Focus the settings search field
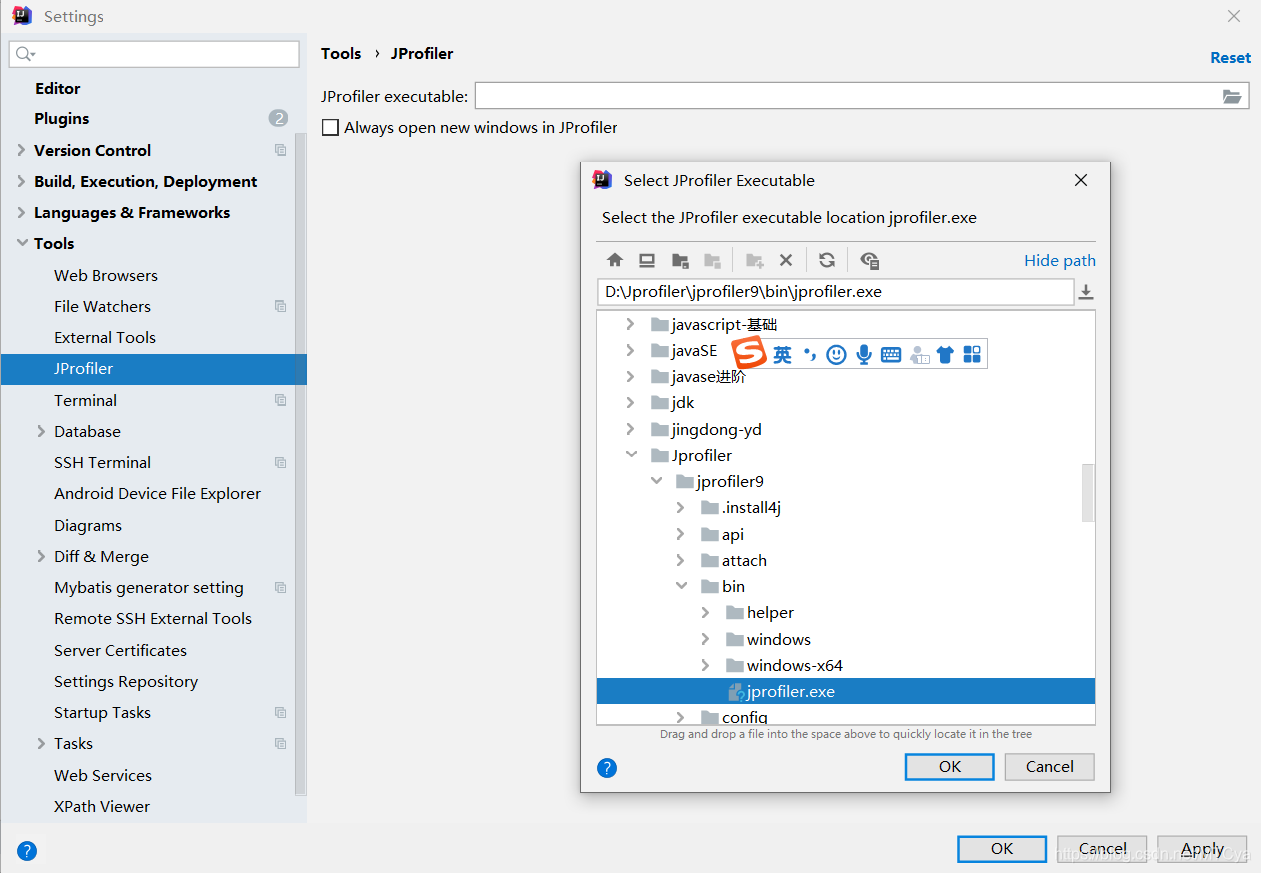Screen dimensions: 1261x873 tap(154, 54)
